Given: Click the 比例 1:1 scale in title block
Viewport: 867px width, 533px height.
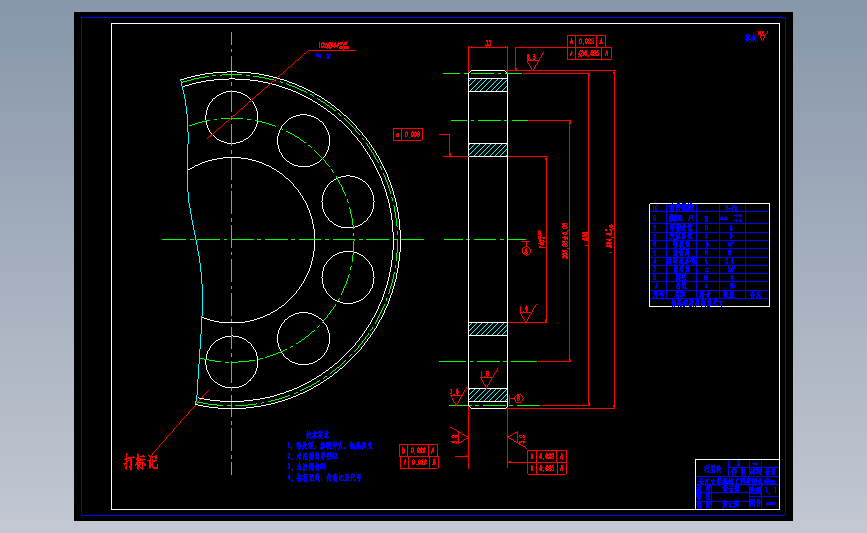Looking at the screenshot, I should point(763,490).
